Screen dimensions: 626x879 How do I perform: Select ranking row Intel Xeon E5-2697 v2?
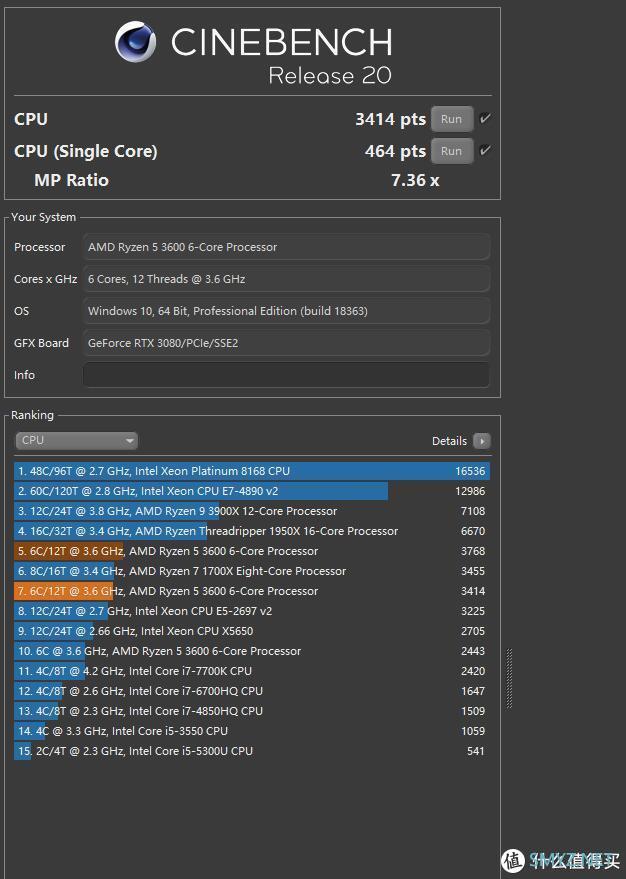[252, 611]
